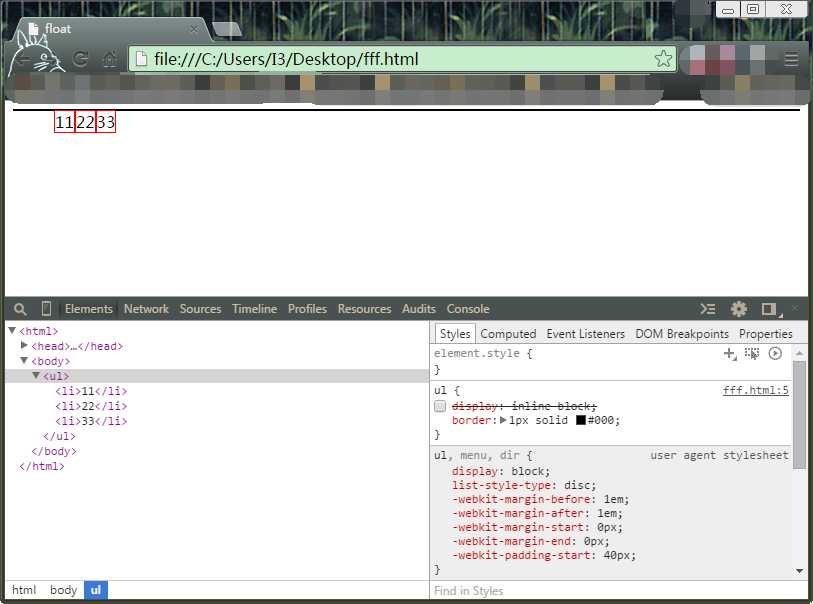Click the 'display: block;' declaration
The width and height of the screenshot is (813, 604).
coord(501,472)
